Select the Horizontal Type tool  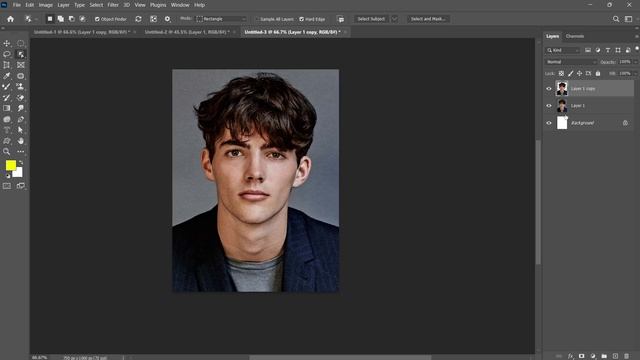tap(7, 130)
